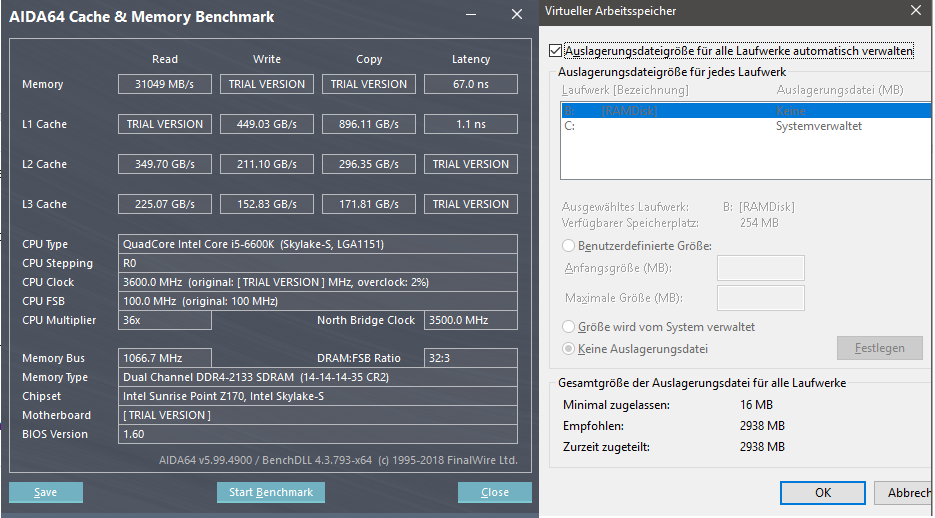Uncheck automatic Auslagerungsdateigröße management checkbox
This screenshot has height=518, width=935.
pos(556,51)
